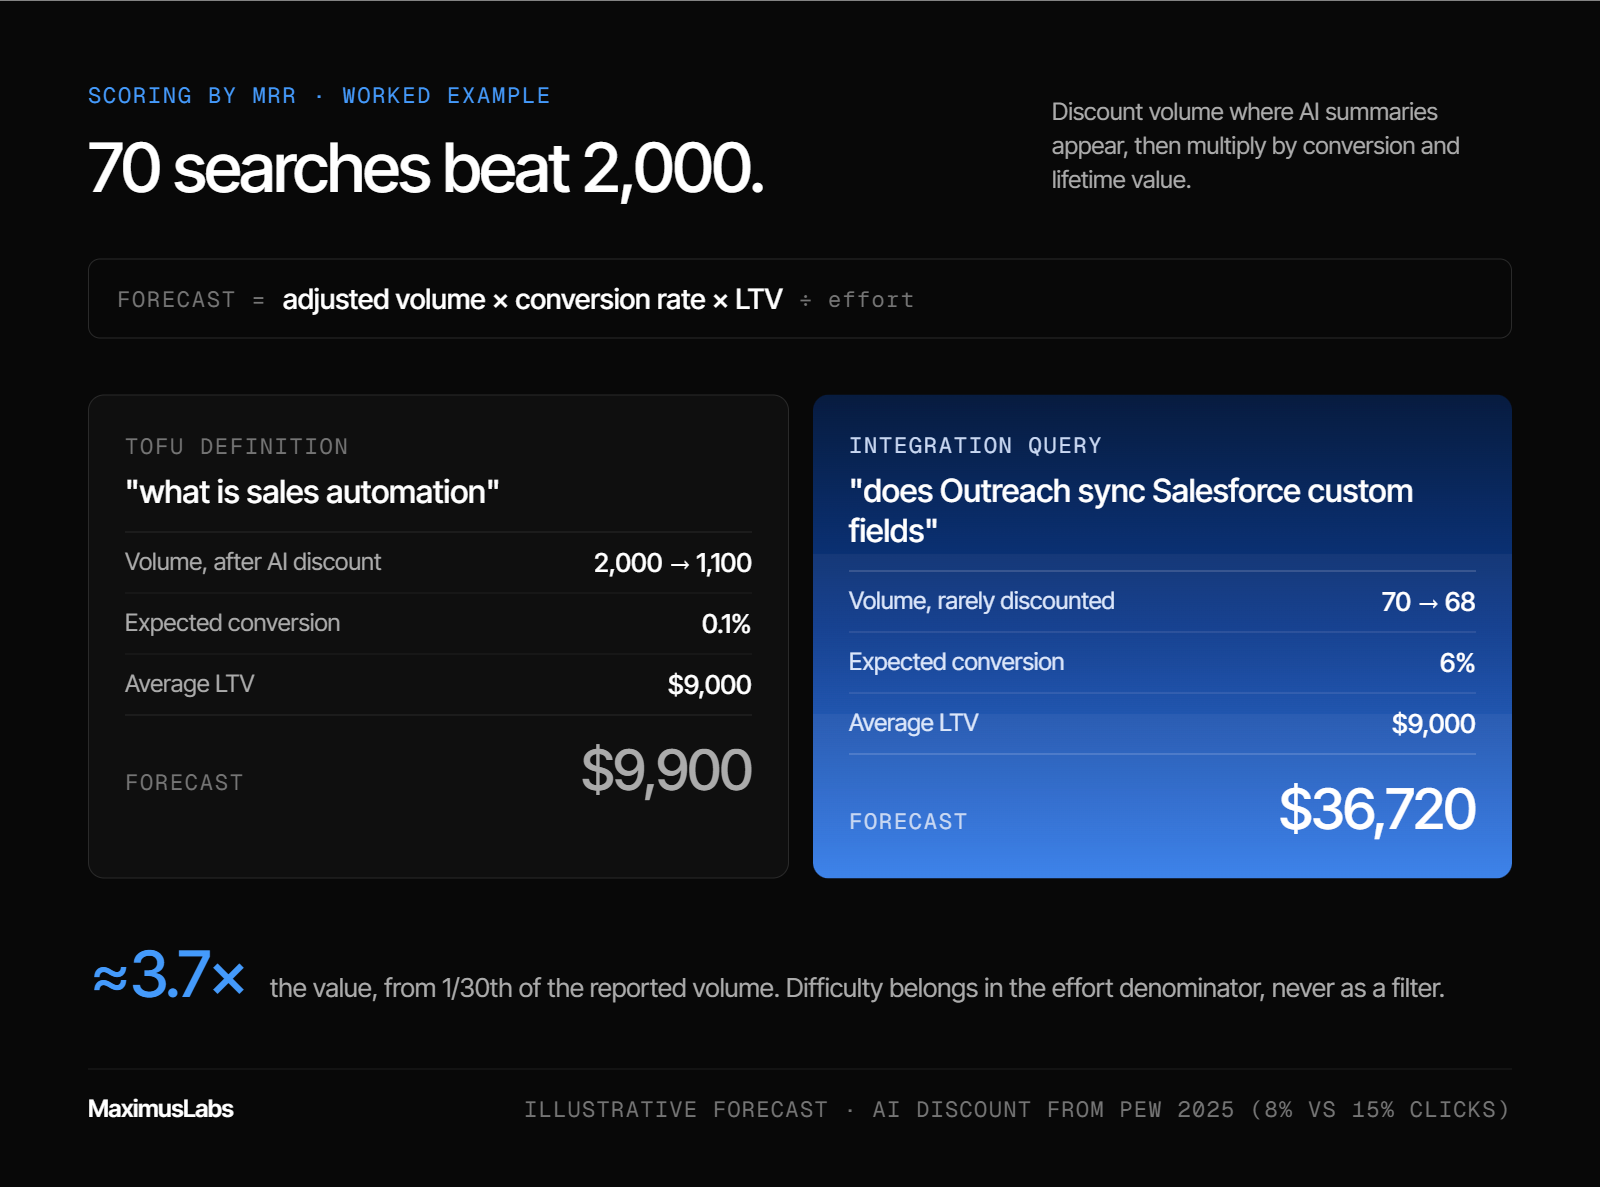Click 'Expected conversion' label in Integration card
This screenshot has width=1600, height=1187.
click(956, 662)
